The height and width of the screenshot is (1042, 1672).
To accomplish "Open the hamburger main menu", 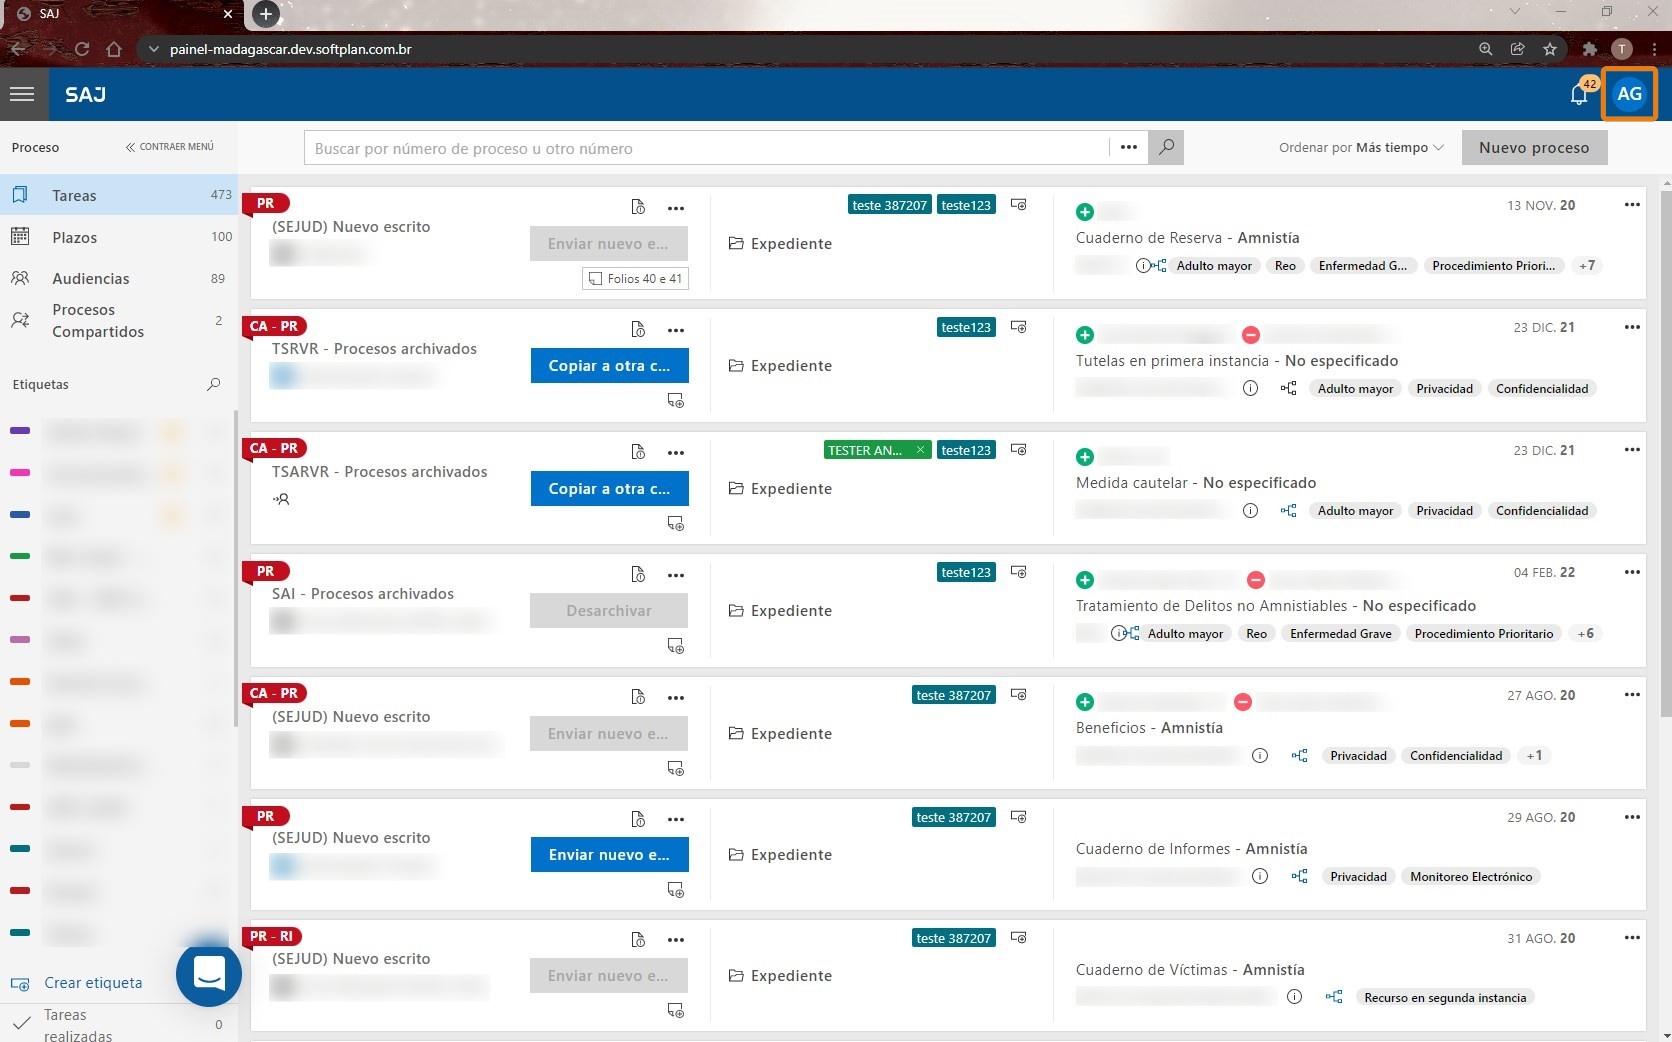I will tap(22, 94).
